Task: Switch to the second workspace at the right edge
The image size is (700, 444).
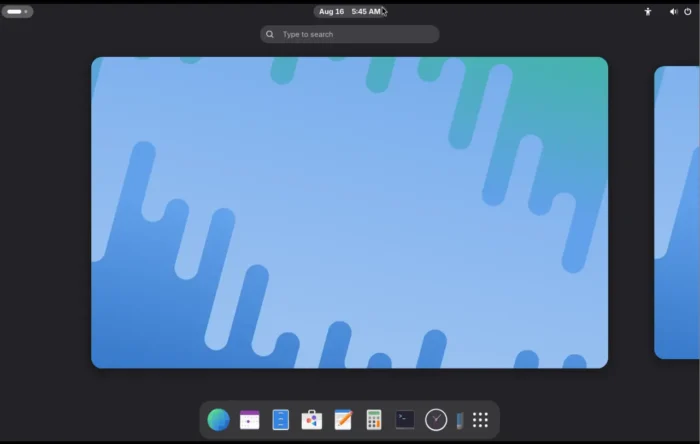Action: 677,212
